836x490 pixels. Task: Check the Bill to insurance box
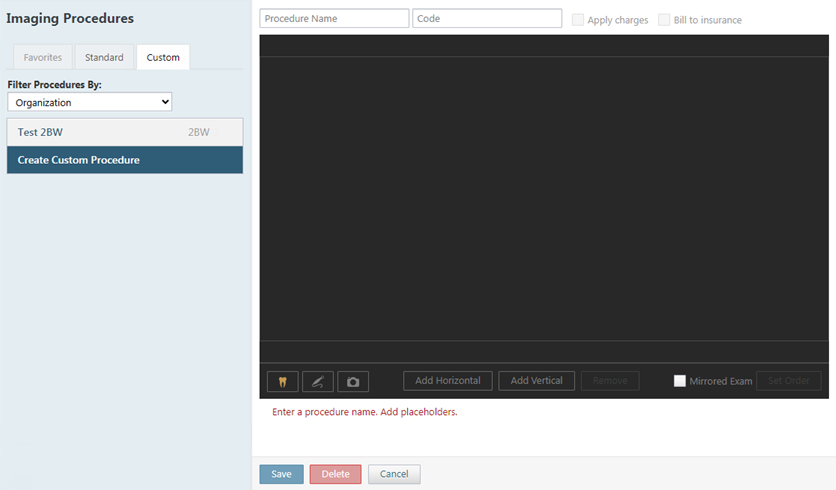(664, 20)
